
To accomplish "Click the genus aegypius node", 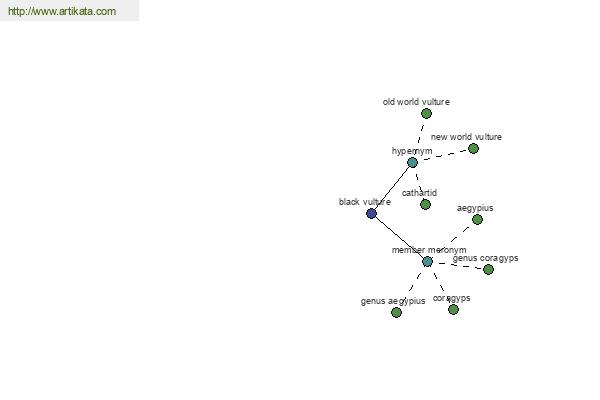I will [x=396, y=312].
